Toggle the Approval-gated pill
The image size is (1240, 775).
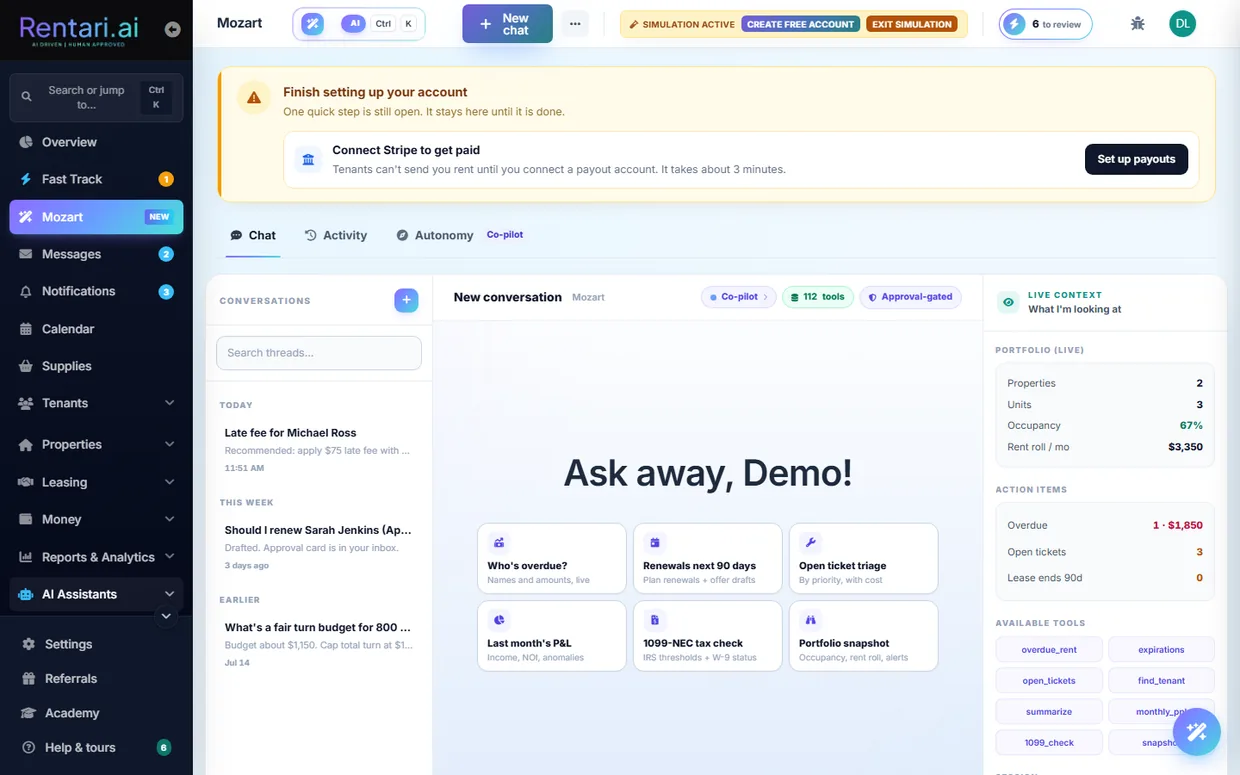click(911, 297)
